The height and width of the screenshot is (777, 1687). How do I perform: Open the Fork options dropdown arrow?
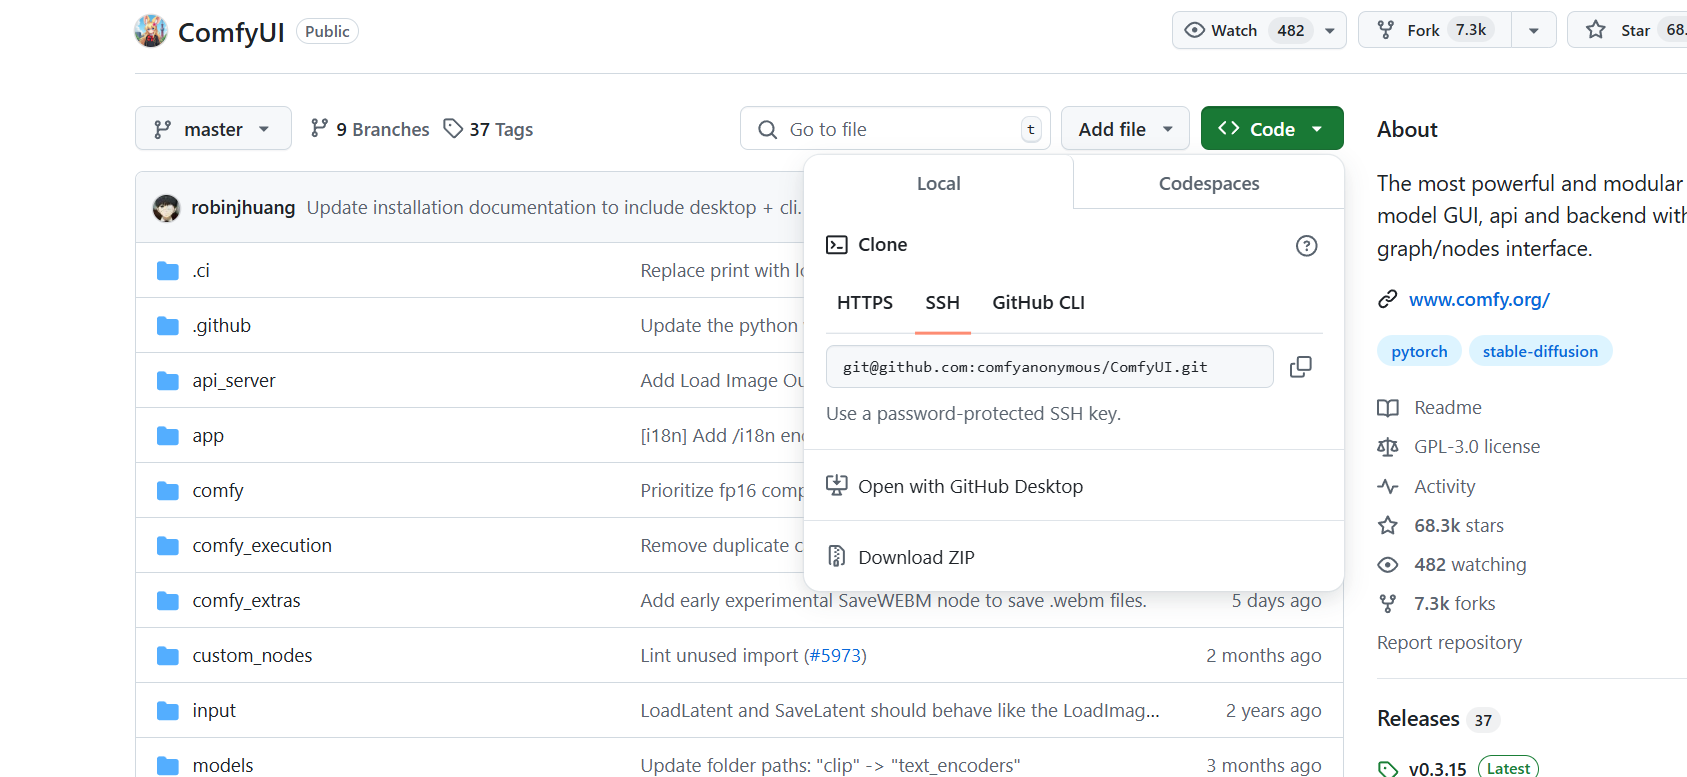pos(1533,30)
